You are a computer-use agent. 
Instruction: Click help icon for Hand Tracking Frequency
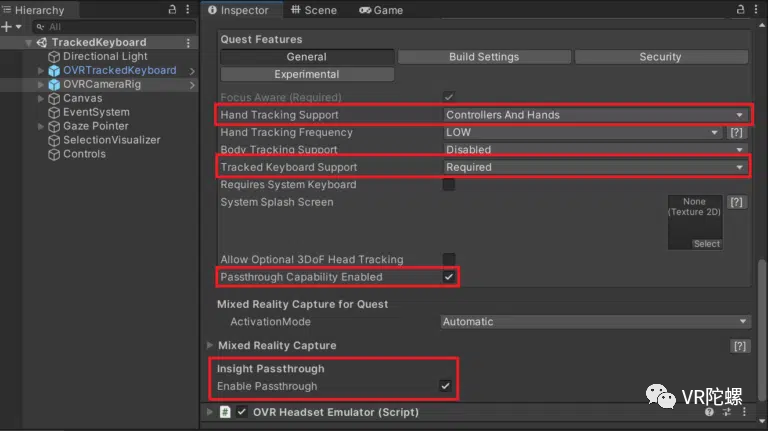736,132
